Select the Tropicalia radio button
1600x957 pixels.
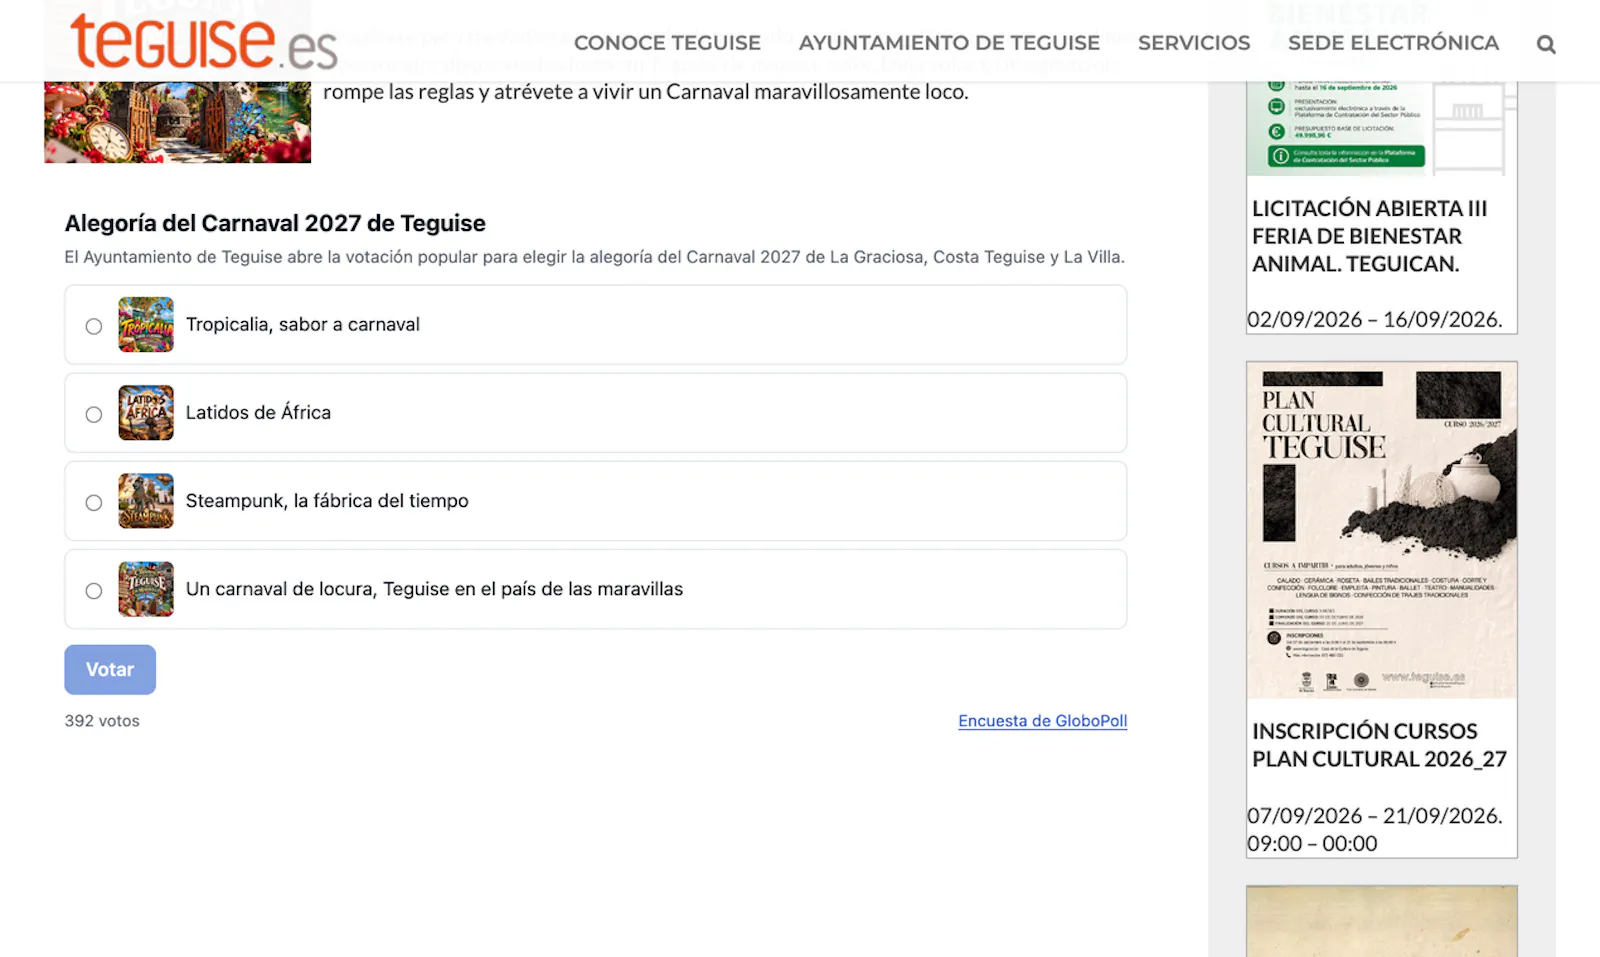pyautogui.click(x=94, y=326)
